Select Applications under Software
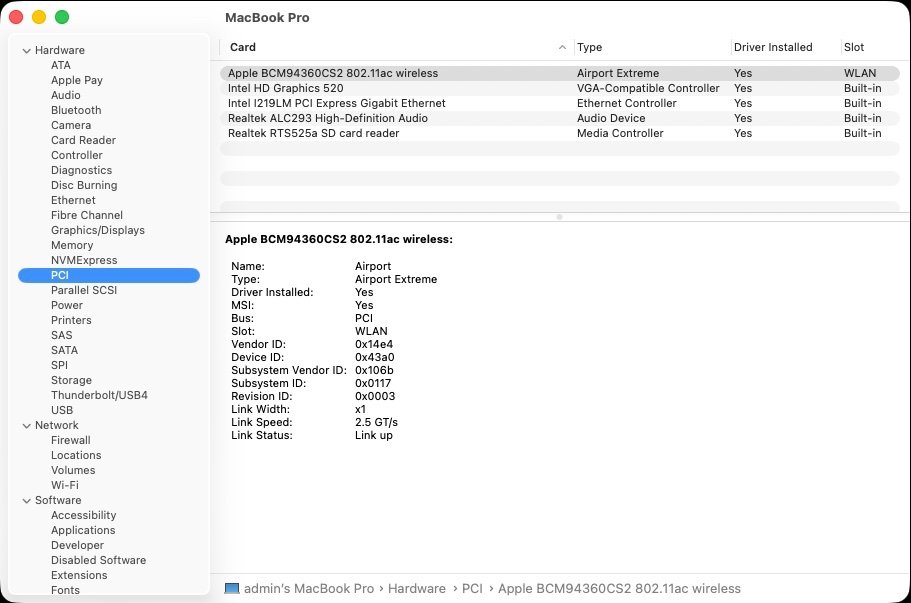Image resolution: width=911 pixels, height=603 pixels. pyautogui.click(x=83, y=530)
